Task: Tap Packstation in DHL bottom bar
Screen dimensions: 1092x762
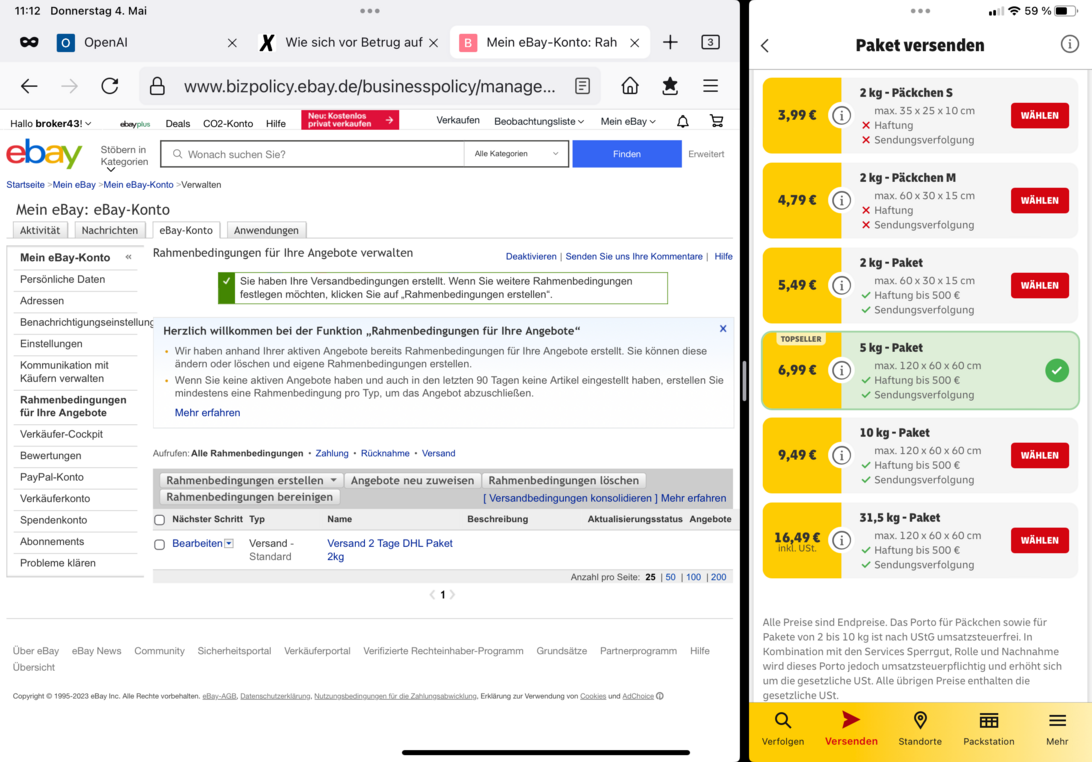Action: tap(988, 729)
